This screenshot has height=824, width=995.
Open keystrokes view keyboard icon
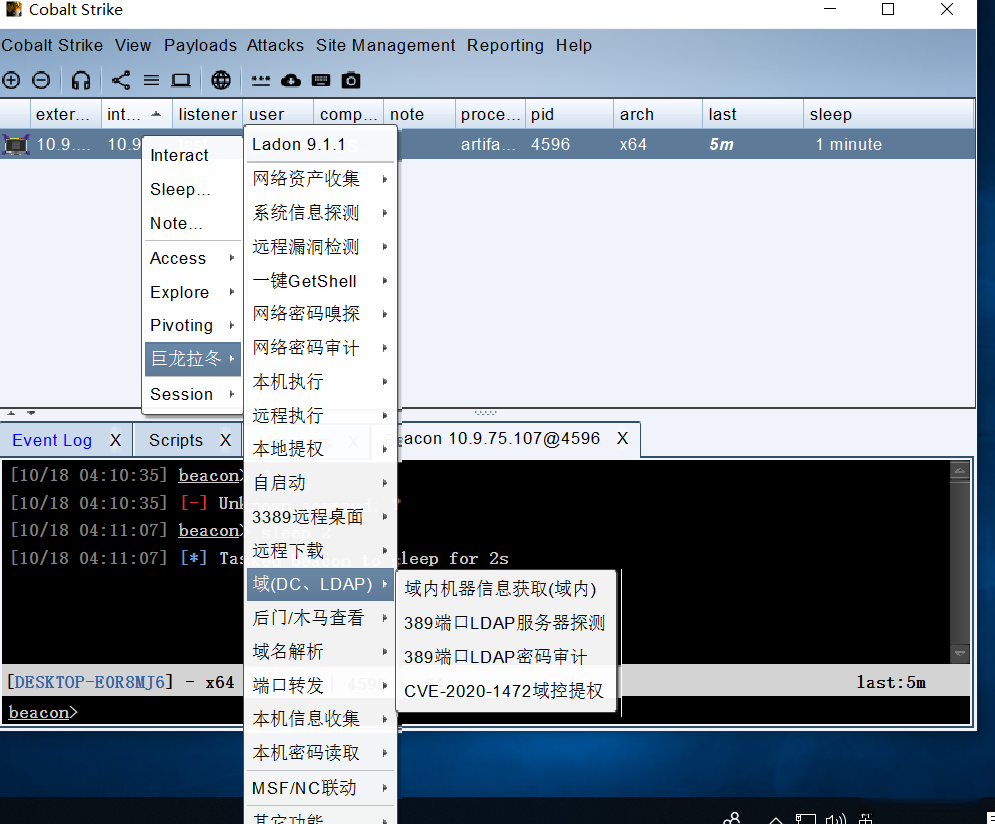pos(321,80)
